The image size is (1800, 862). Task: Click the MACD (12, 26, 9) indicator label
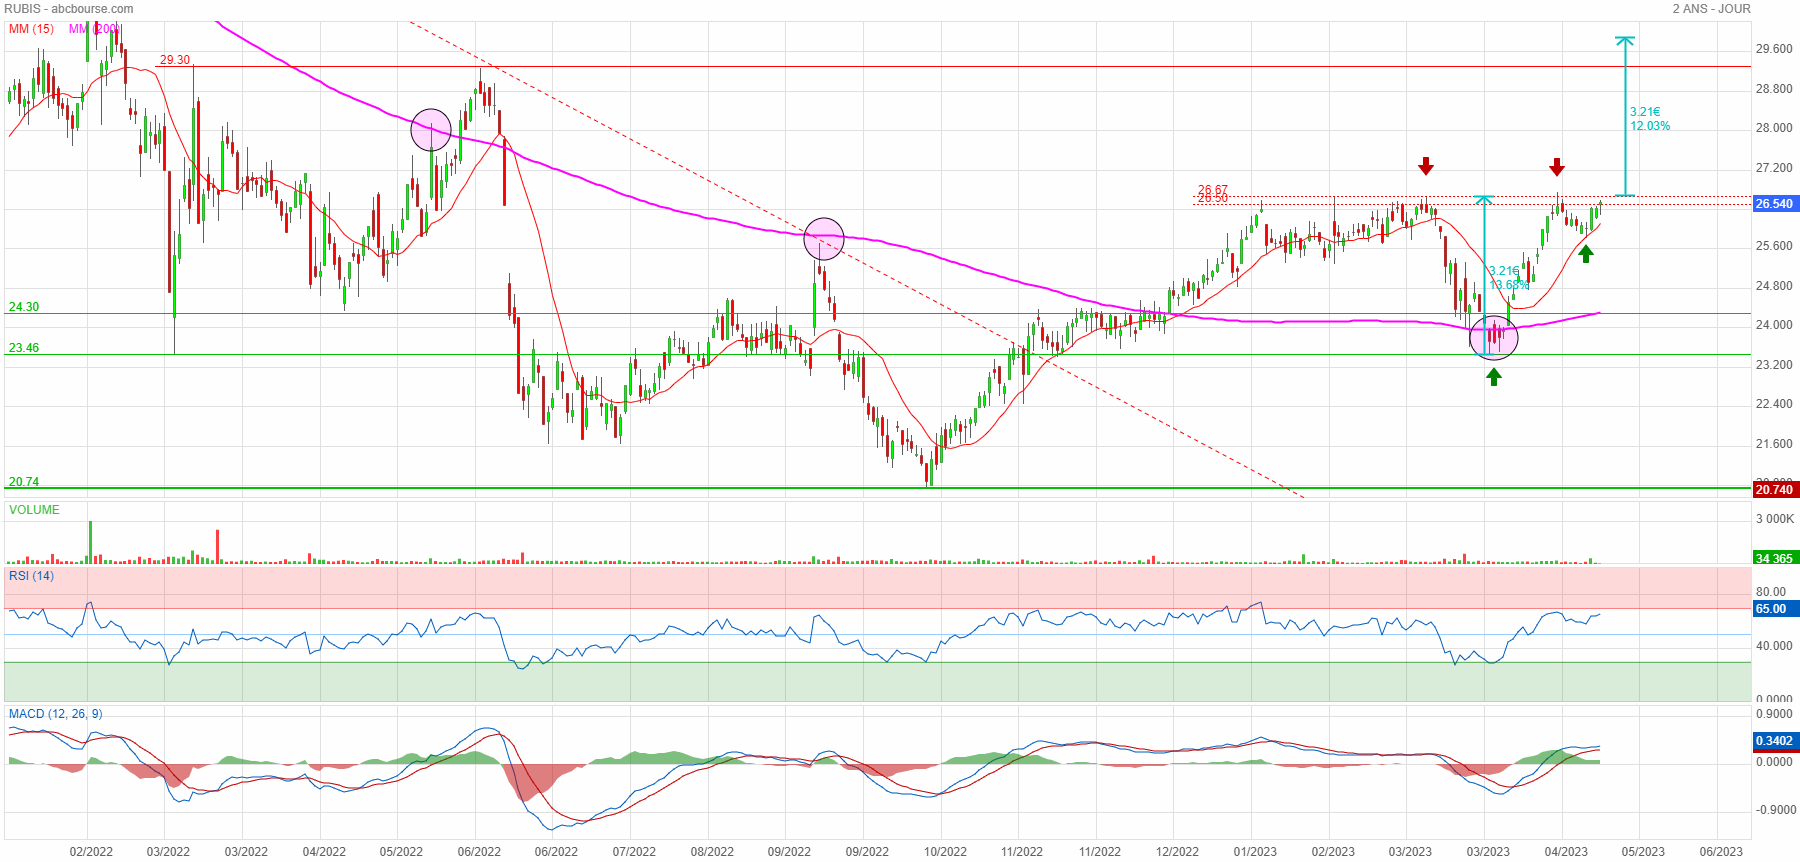tap(55, 714)
